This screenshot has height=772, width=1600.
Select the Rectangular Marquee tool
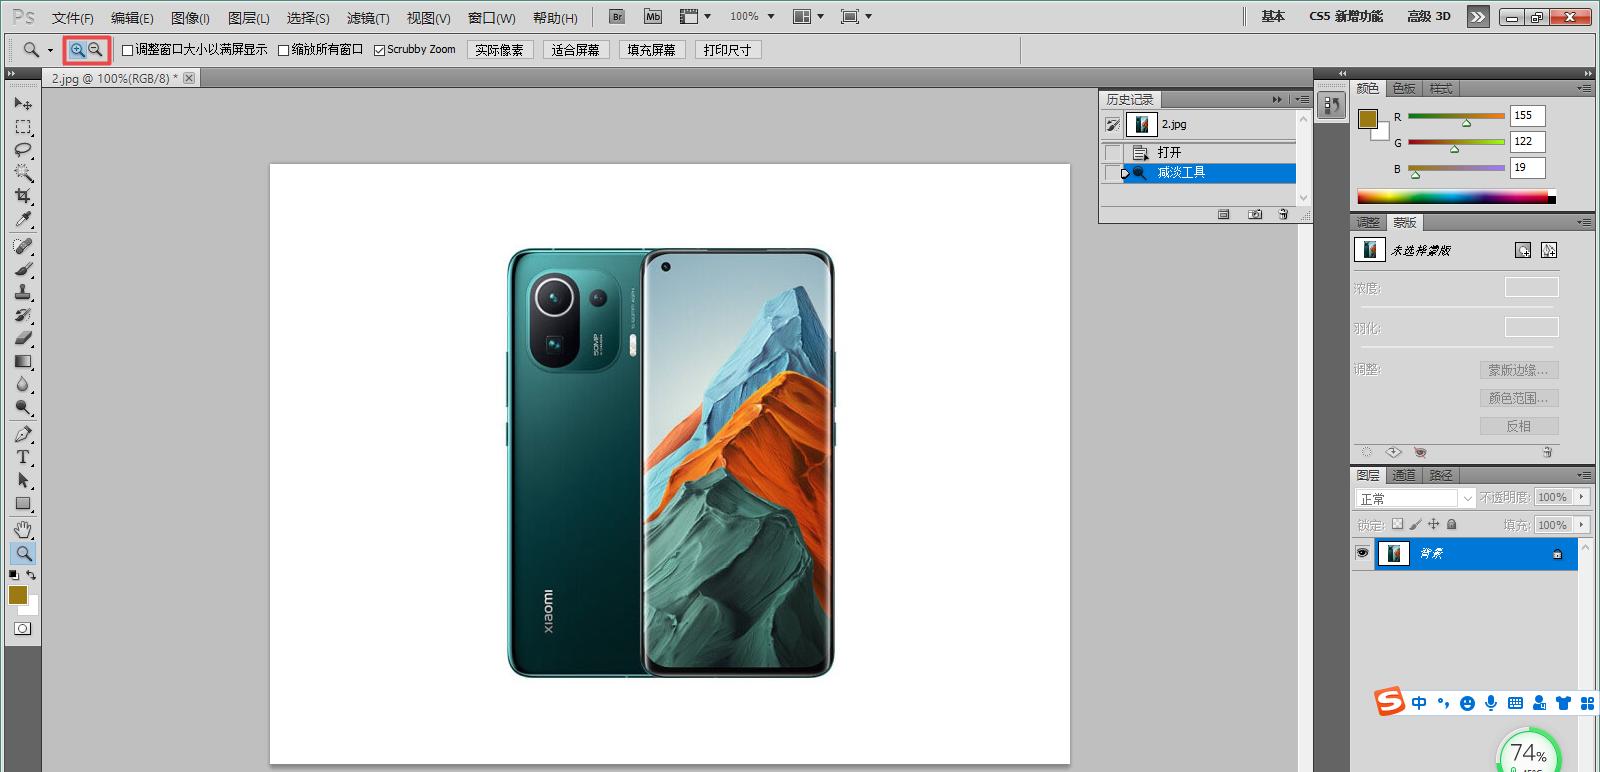pos(23,127)
